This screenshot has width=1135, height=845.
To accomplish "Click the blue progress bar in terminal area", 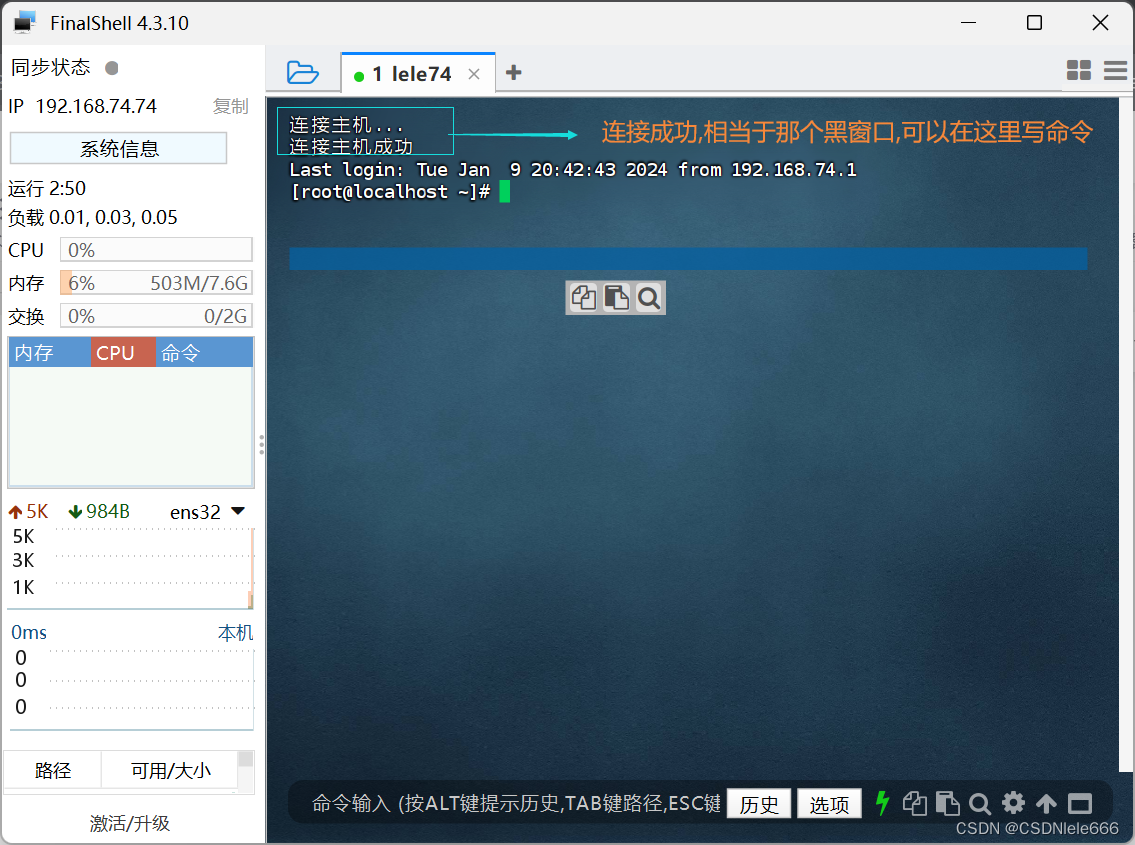I will [688, 257].
